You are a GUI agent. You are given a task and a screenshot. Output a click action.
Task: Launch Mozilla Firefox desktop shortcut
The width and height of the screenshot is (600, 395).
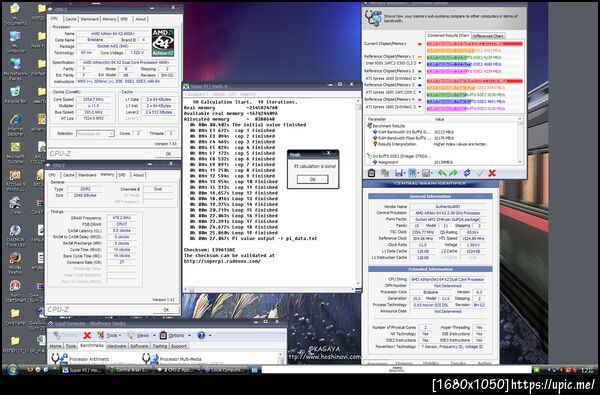tap(15, 263)
